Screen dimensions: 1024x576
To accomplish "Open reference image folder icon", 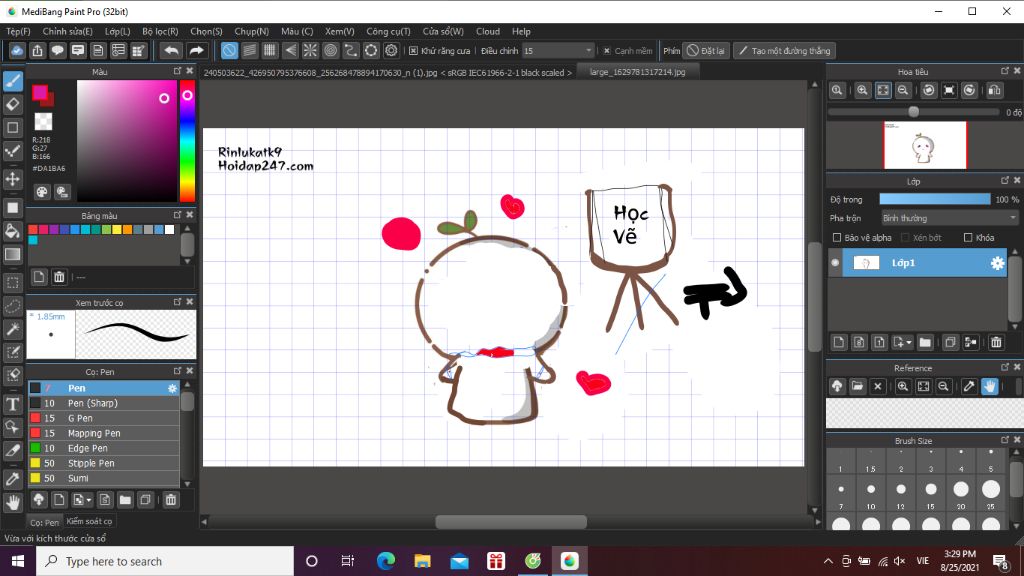I will [x=857, y=387].
